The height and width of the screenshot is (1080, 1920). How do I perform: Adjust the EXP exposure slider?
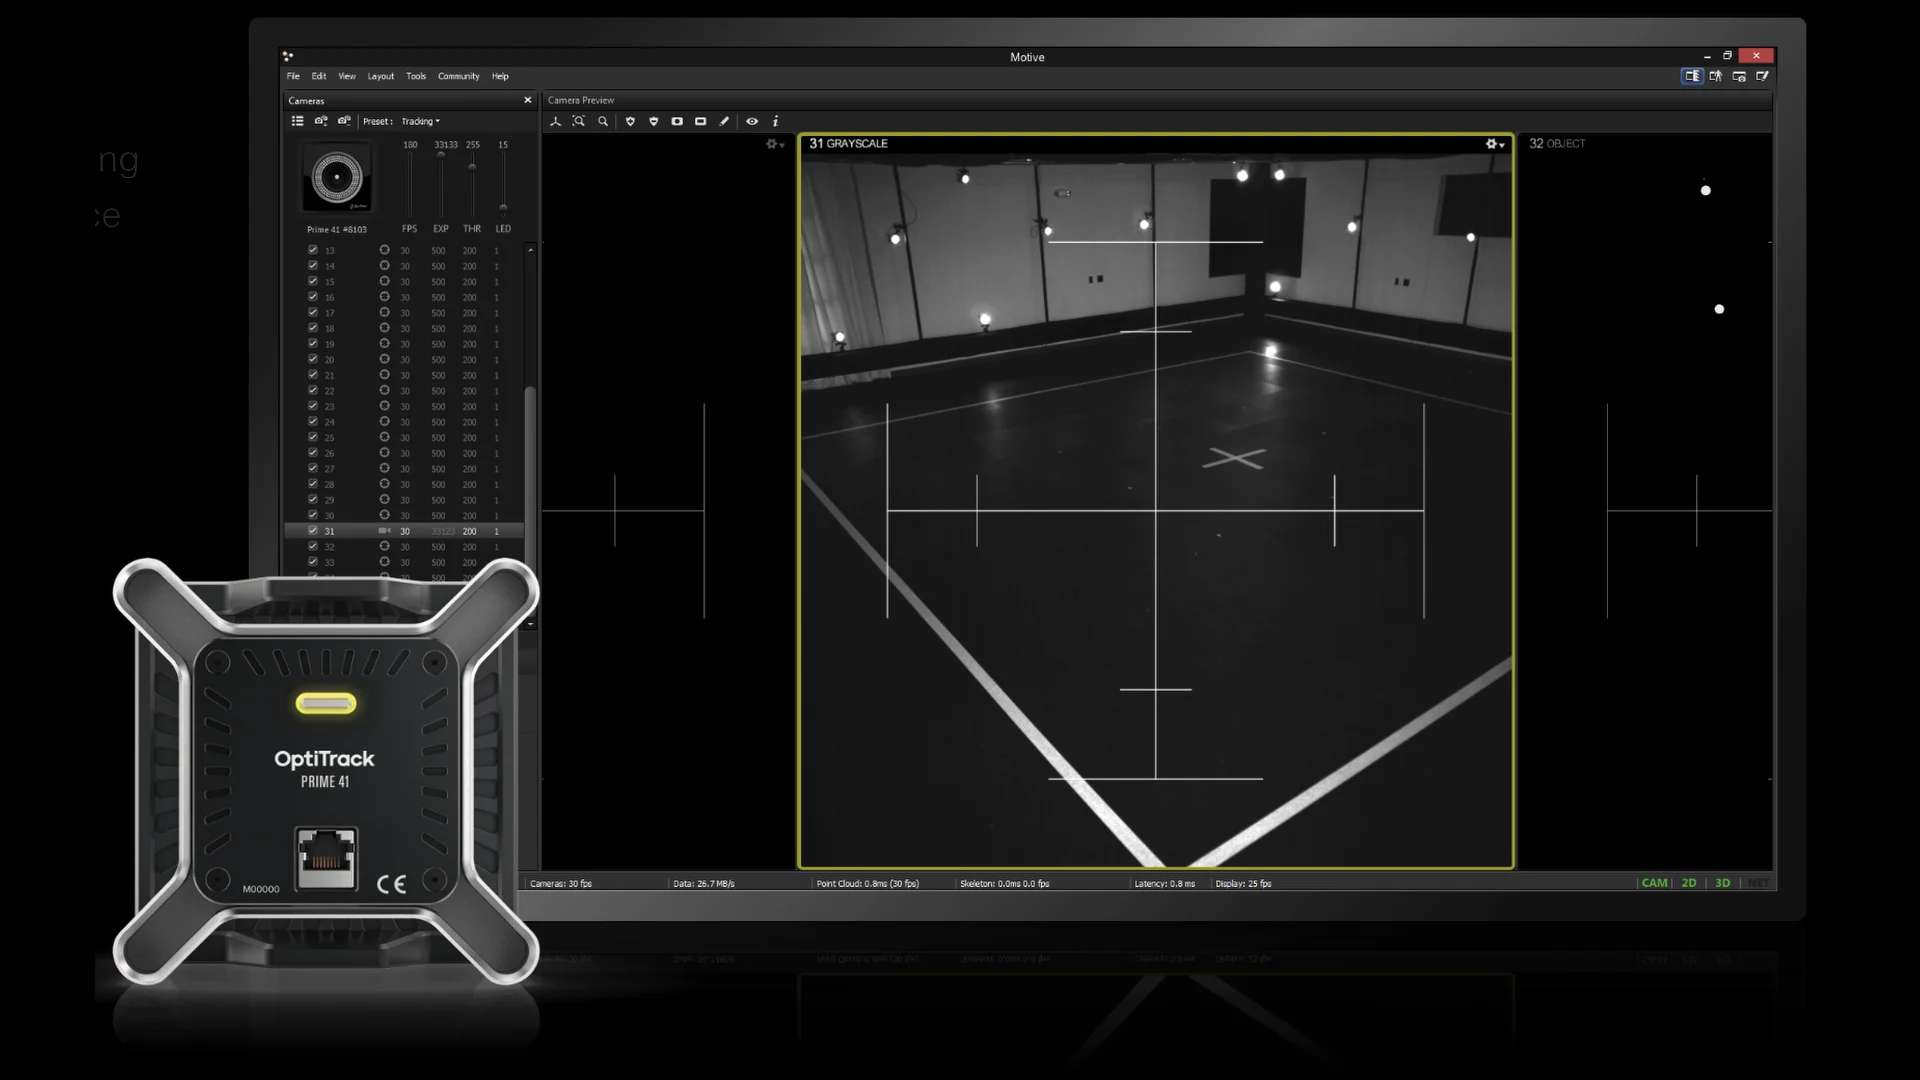tap(441, 185)
